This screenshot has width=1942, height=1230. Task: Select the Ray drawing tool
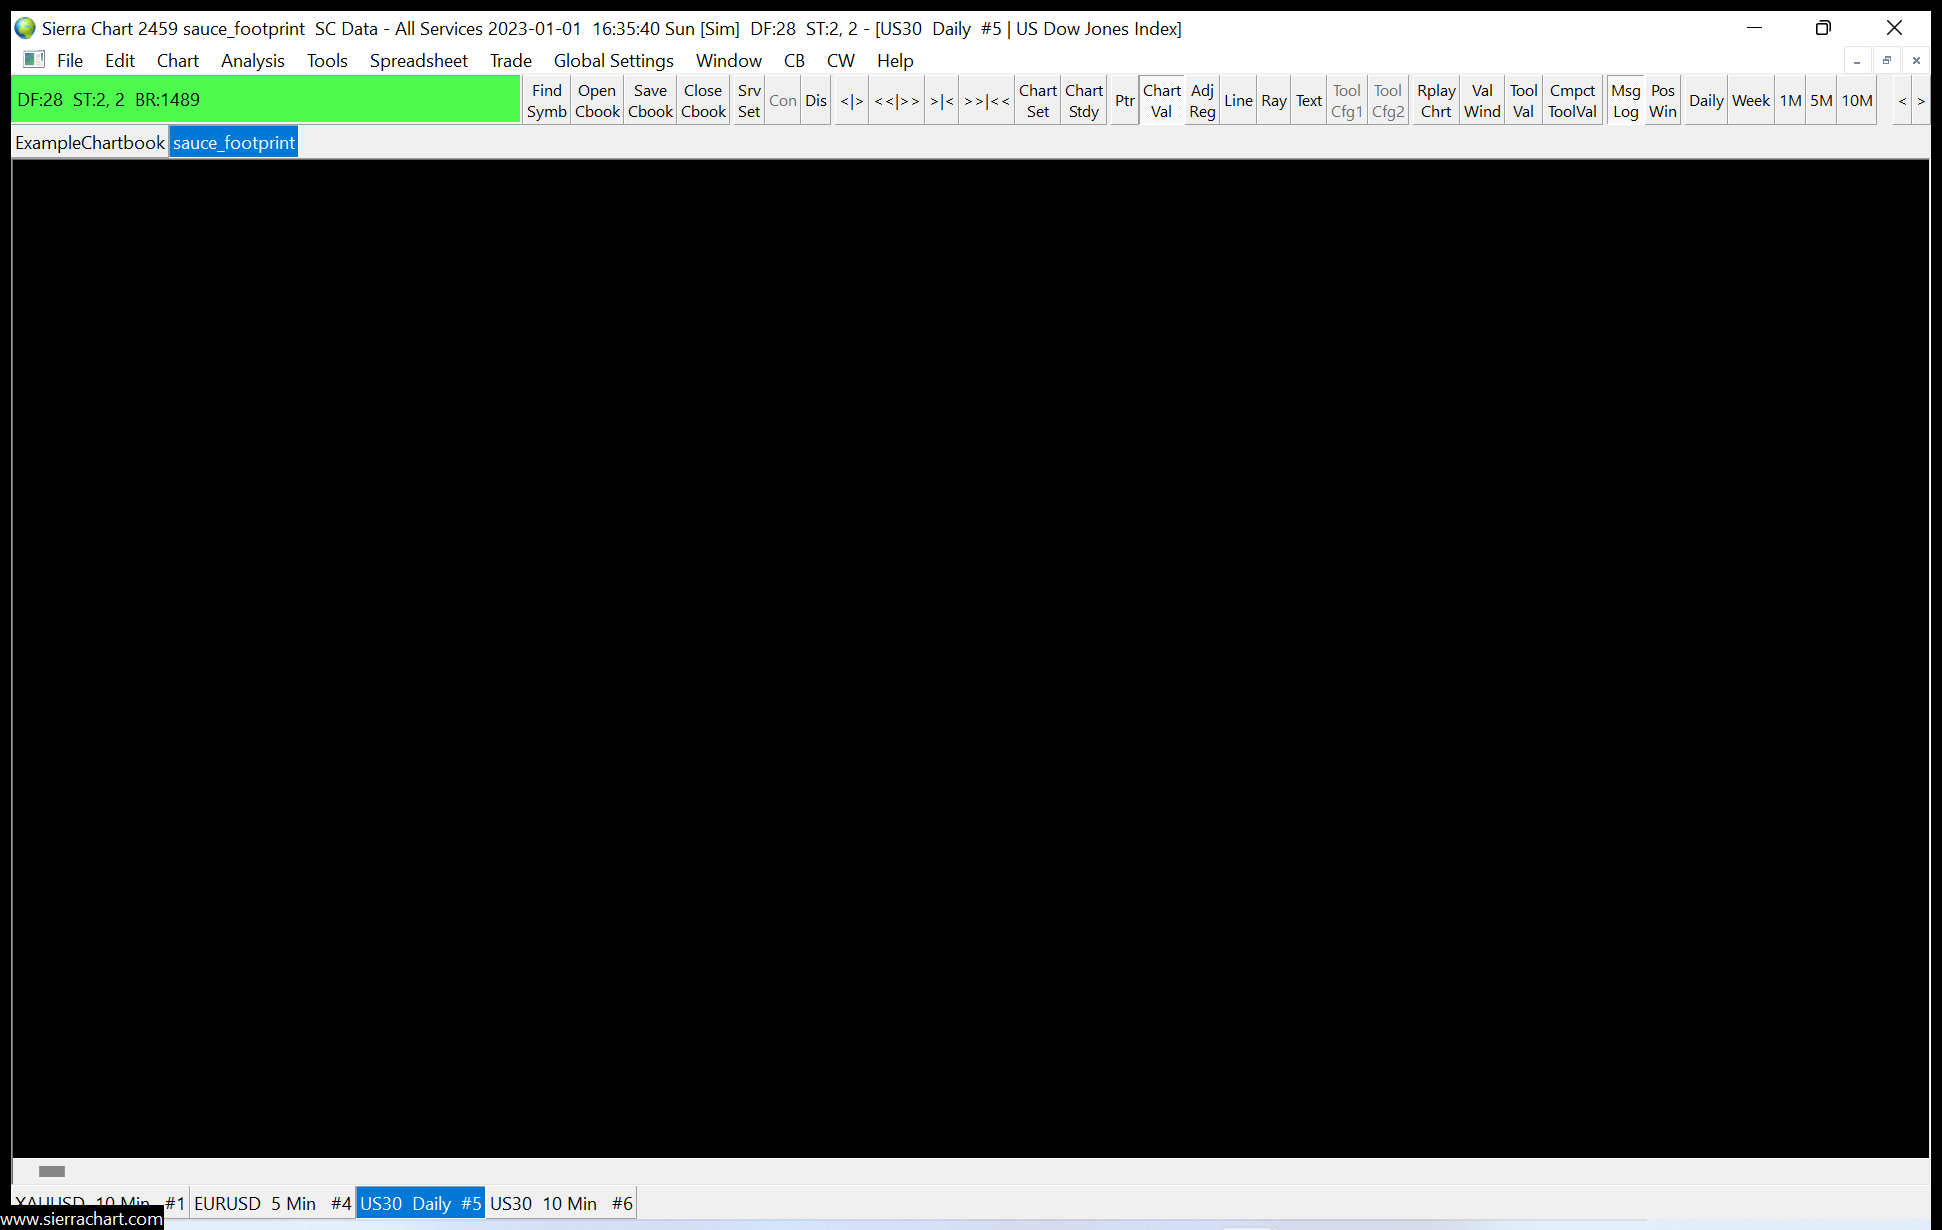(1273, 101)
